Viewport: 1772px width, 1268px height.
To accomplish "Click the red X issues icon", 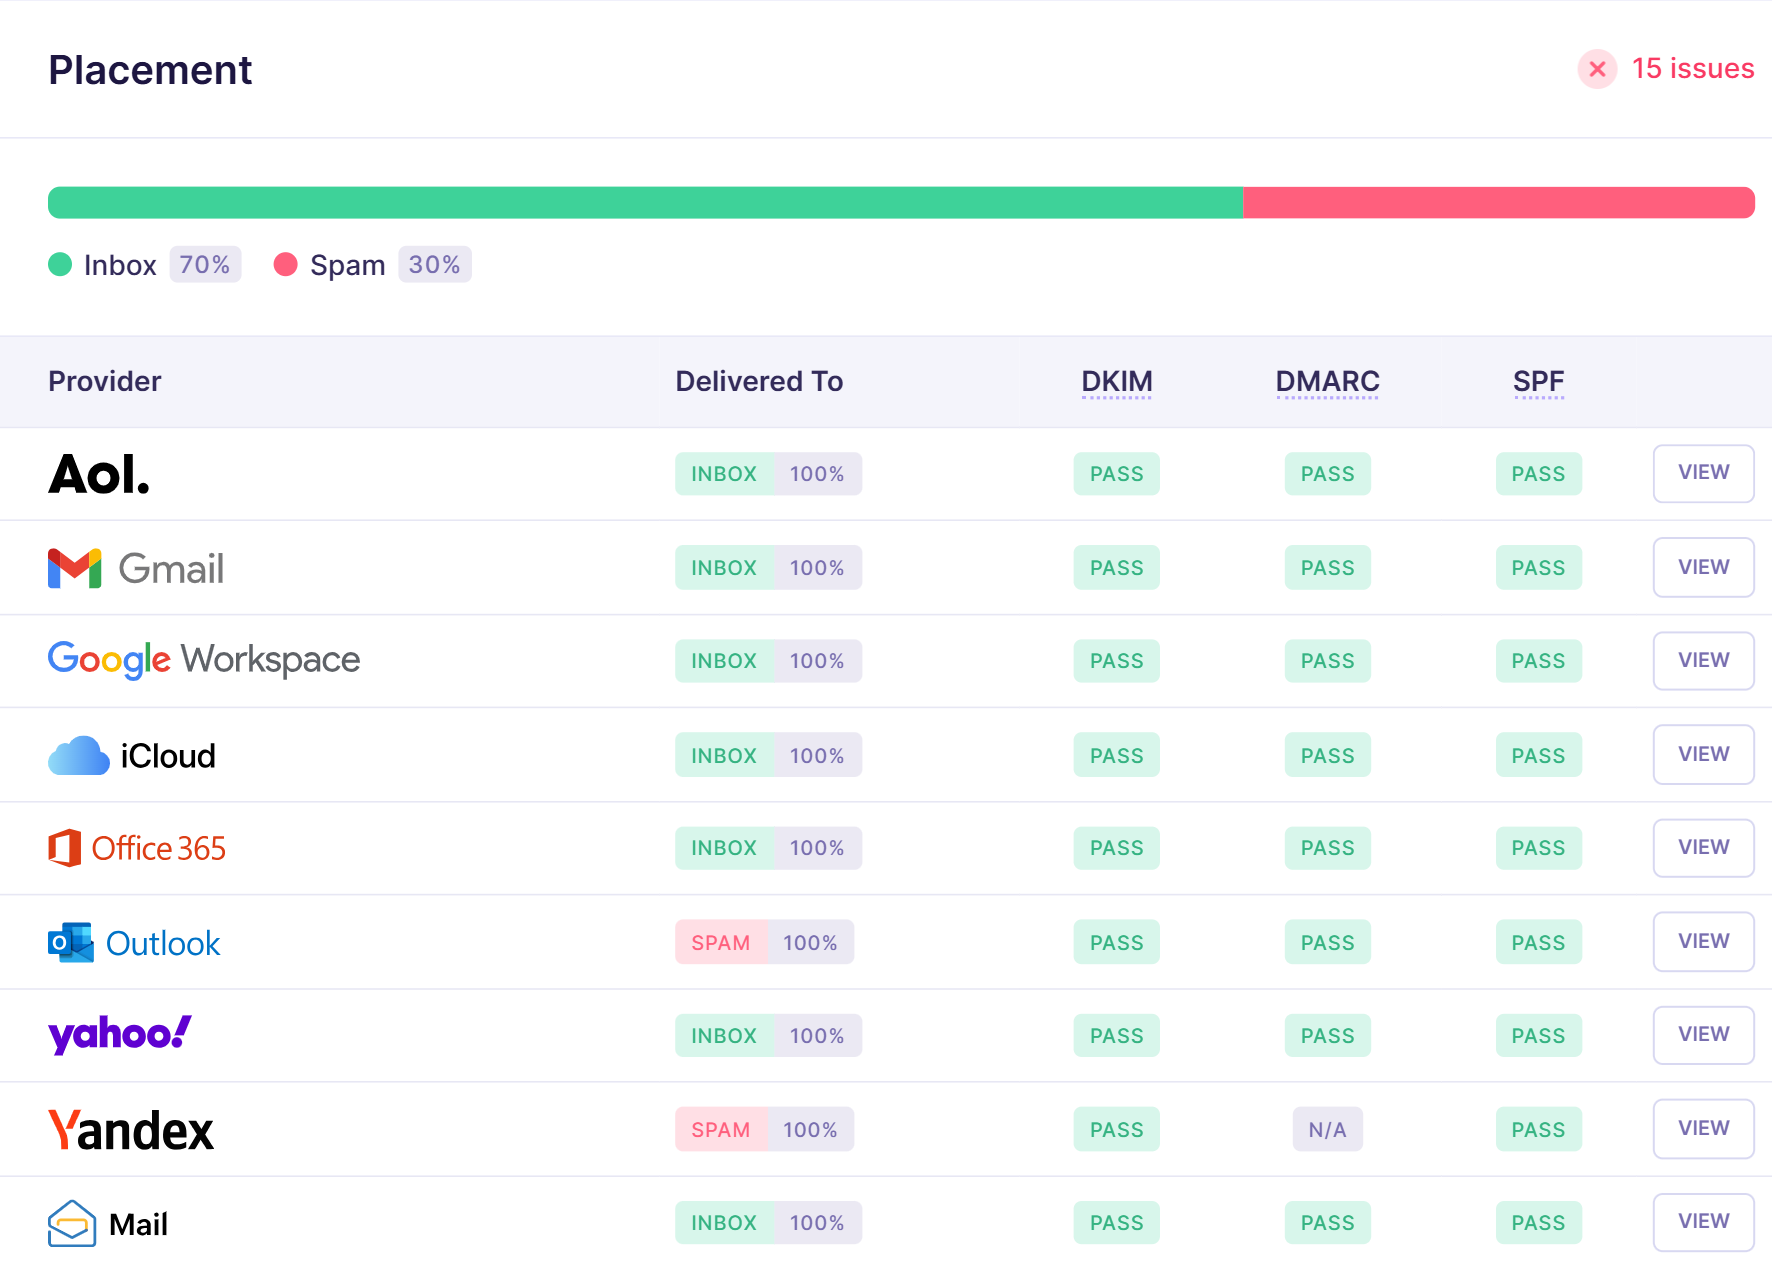I will click(x=1597, y=69).
